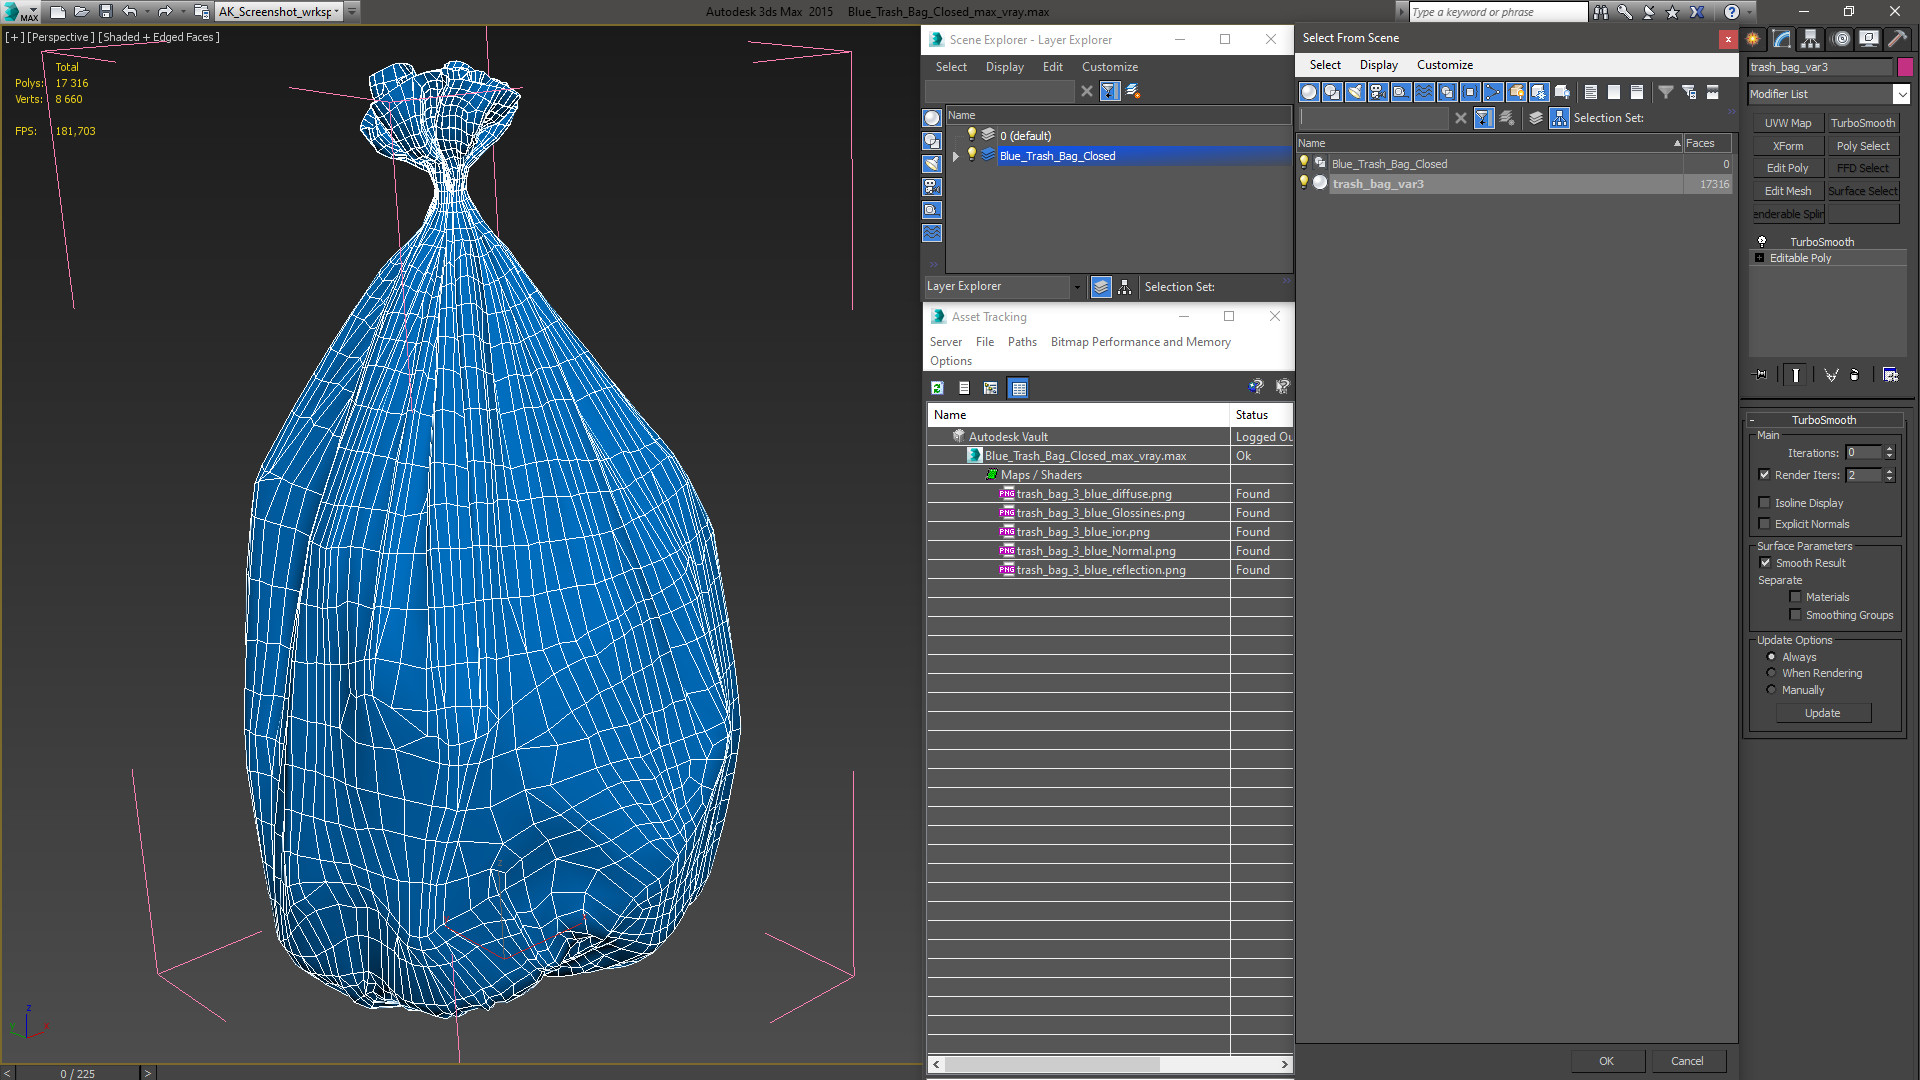
Task: Expand the Editable Poly stack entry
Action: point(1760,258)
